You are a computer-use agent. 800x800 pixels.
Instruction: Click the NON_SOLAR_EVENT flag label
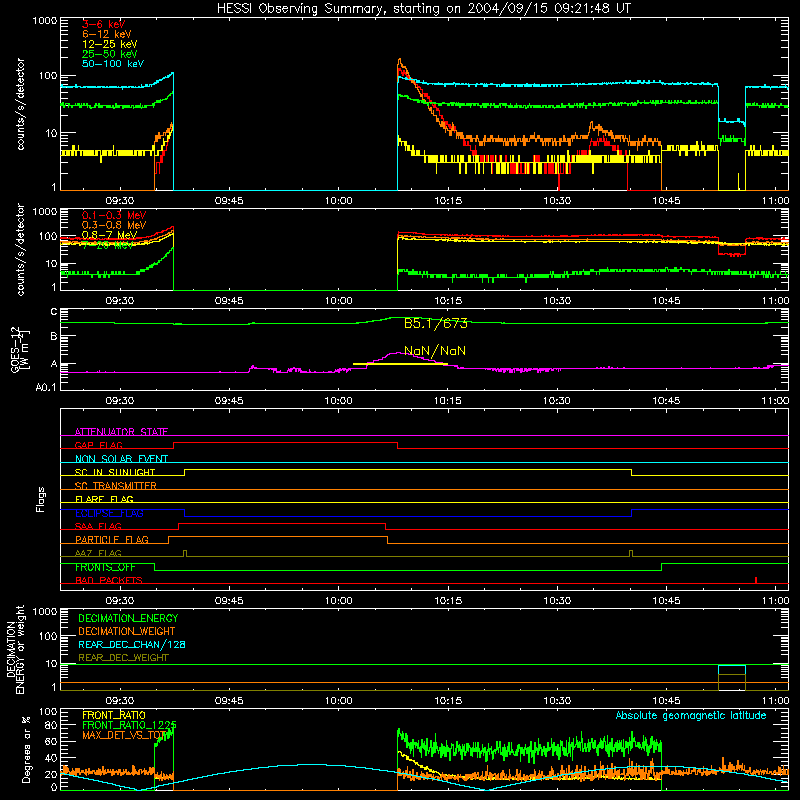click(x=121, y=459)
